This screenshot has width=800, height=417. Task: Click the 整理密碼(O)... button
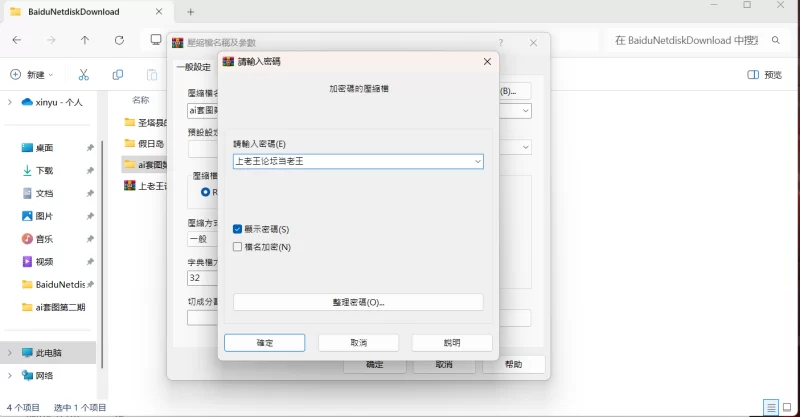pos(358,302)
